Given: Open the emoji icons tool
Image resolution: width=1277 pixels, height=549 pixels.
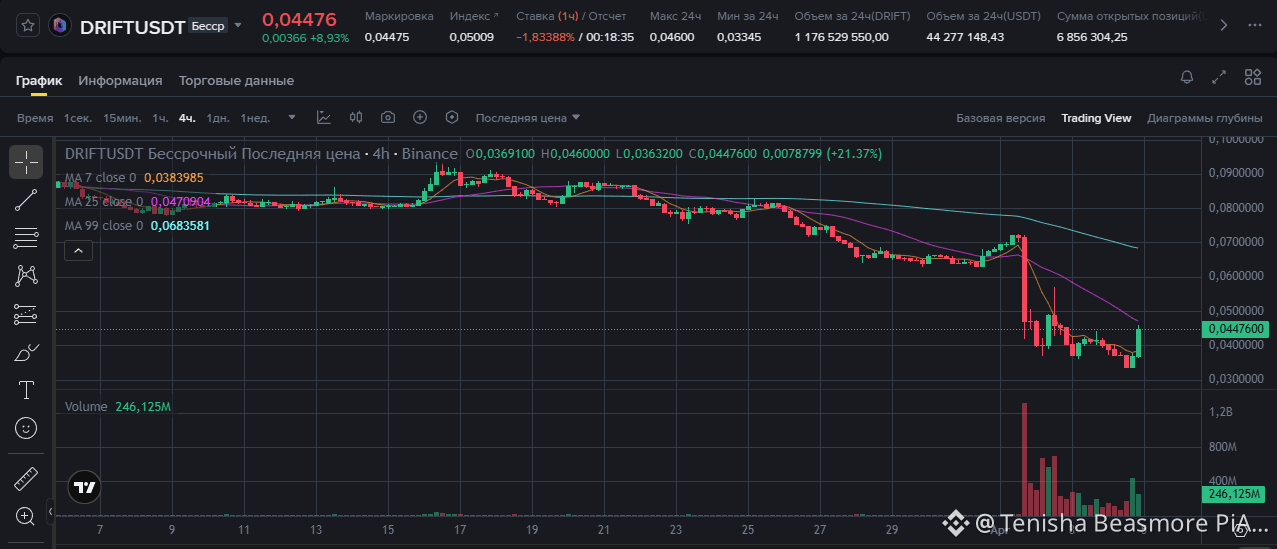Looking at the screenshot, I should point(26,428).
